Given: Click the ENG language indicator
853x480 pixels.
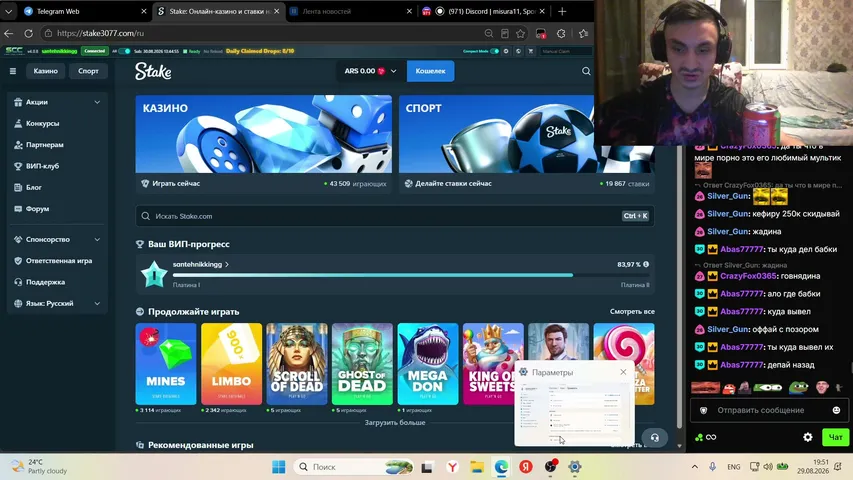Looking at the screenshot, I should click(733, 467).
